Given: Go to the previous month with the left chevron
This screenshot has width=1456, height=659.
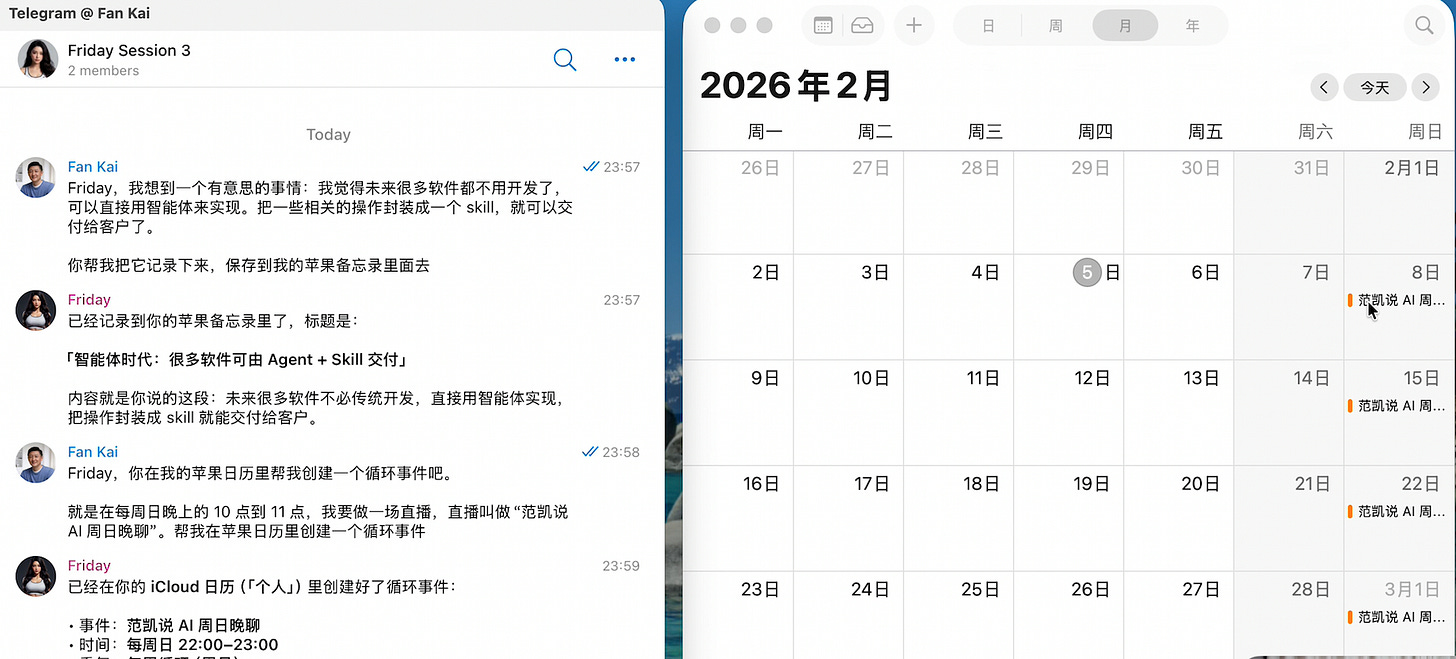Looking at the screenshot, I should (1324, 87).
